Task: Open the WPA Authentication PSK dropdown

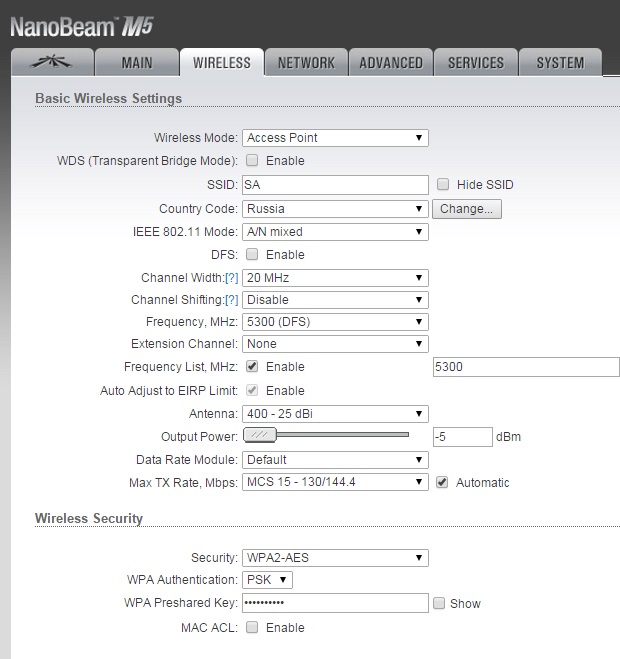Action: (267, 580)
